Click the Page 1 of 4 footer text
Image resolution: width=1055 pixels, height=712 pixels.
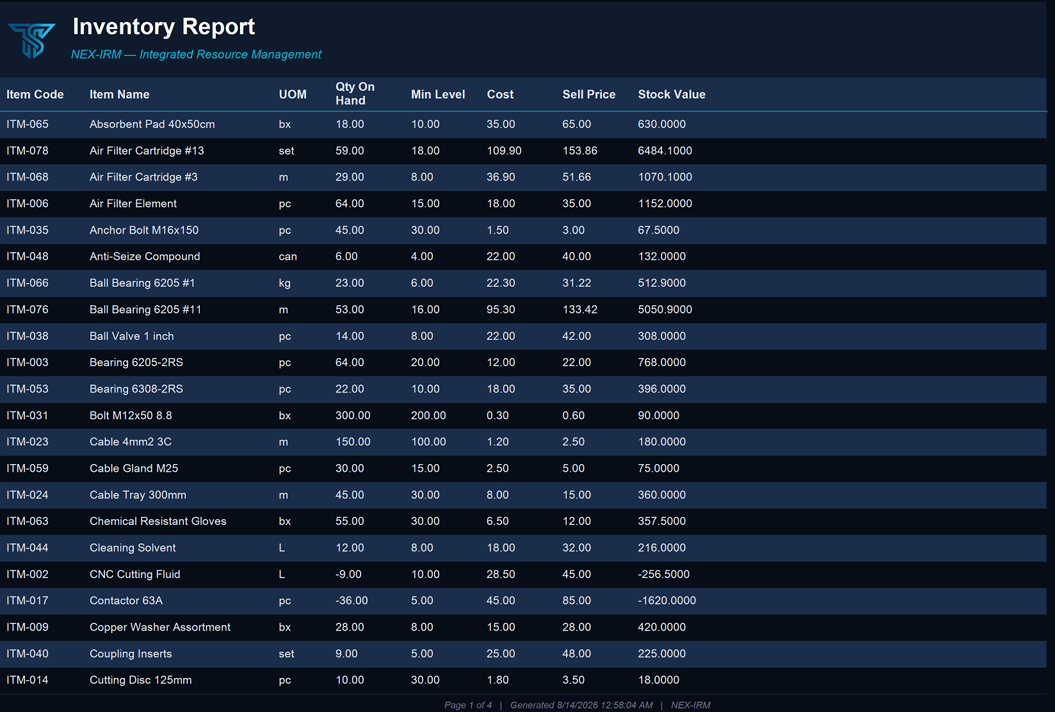(468, 705)
